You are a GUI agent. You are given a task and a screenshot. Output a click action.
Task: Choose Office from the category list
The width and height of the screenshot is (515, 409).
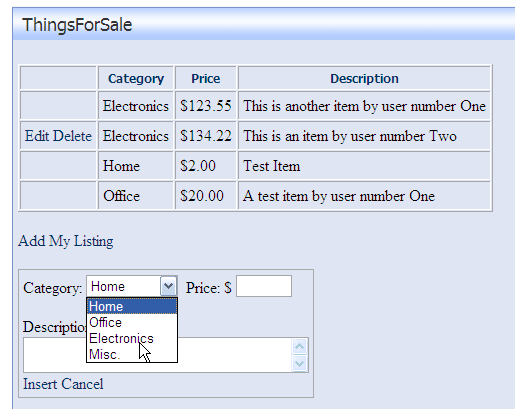pos(132,322)
